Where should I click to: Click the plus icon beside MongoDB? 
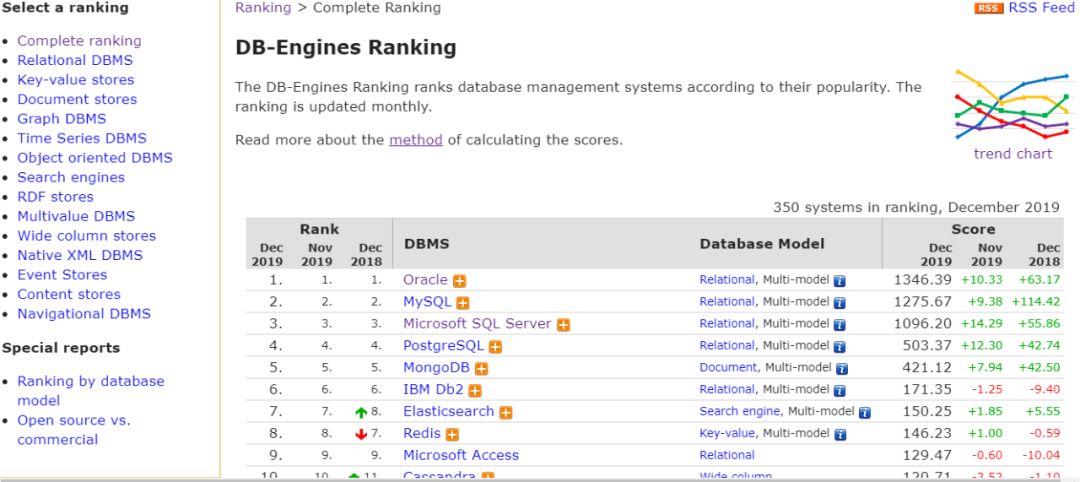pos(482,369)
